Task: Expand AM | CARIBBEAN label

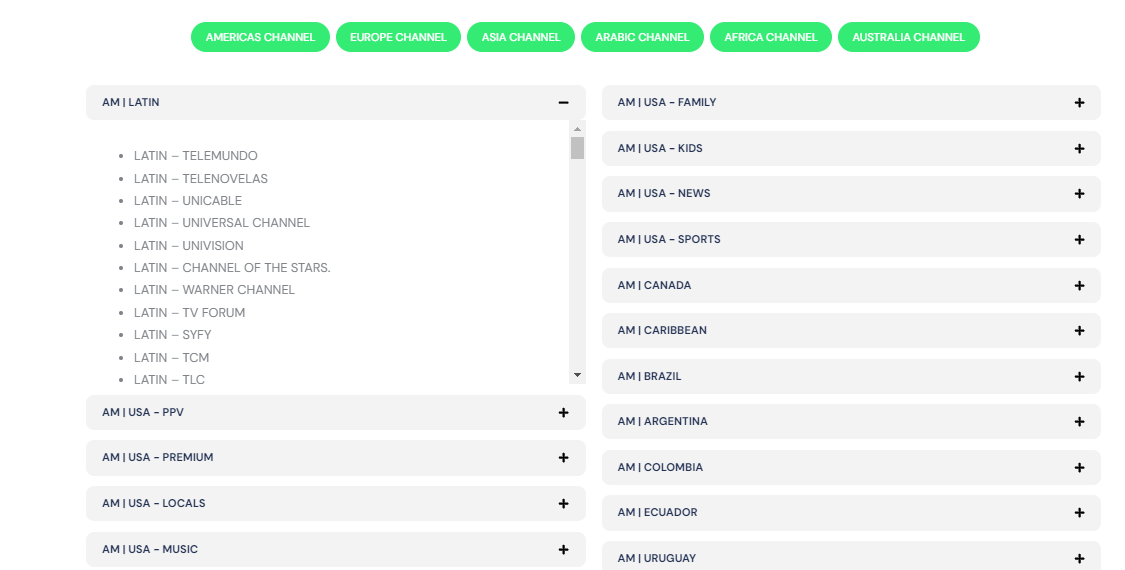Action: [662, 330]
